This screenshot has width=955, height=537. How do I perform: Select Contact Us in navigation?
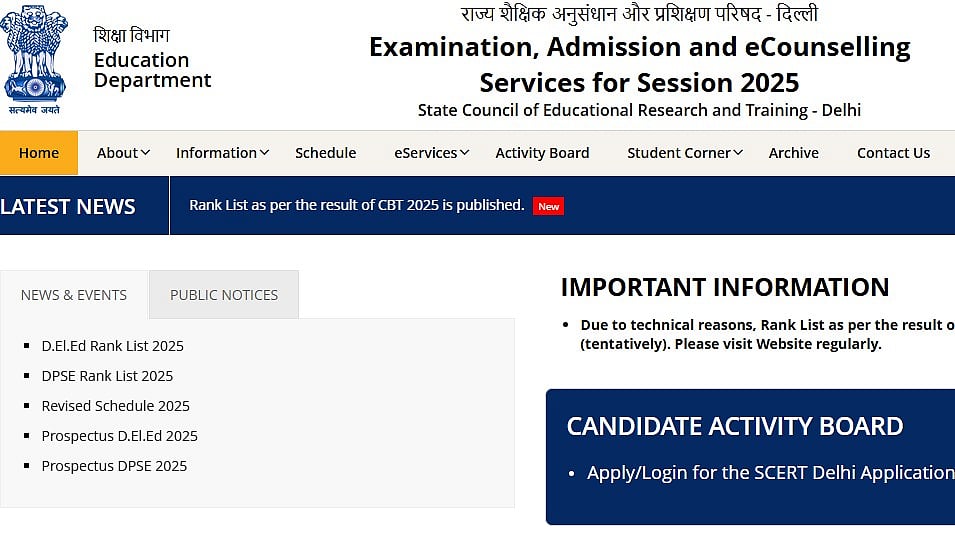(893, 153)
